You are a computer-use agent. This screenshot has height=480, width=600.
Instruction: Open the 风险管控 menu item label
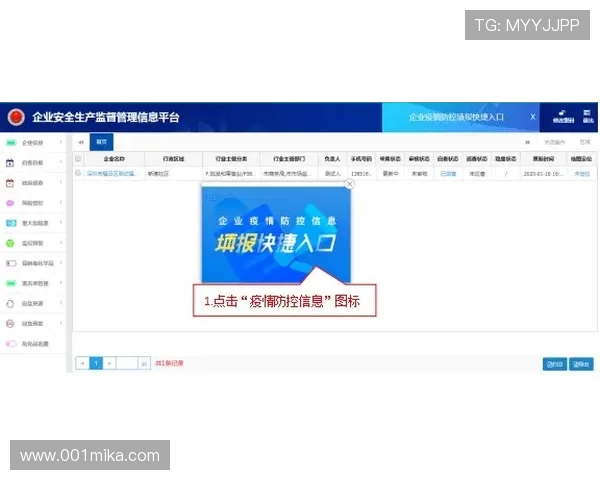(x=33, y=203)
